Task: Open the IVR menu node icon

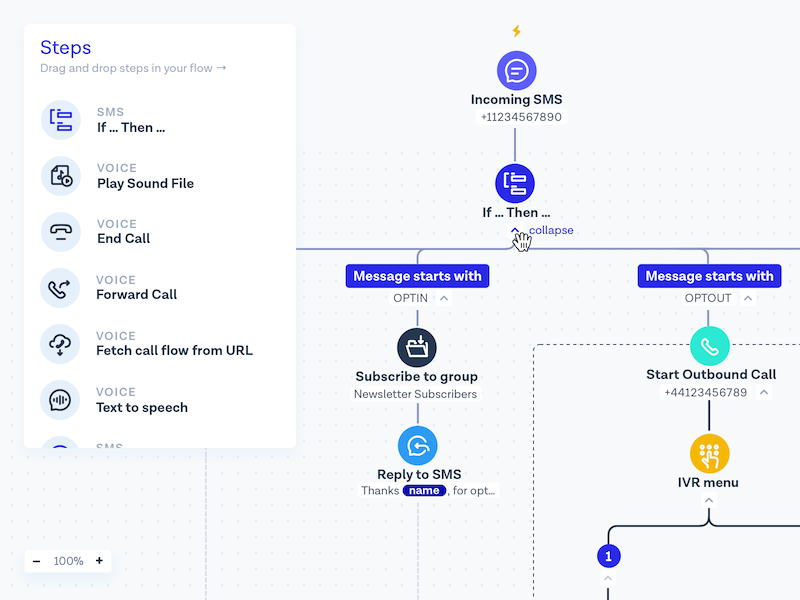Action: click(x=709, y=453)
